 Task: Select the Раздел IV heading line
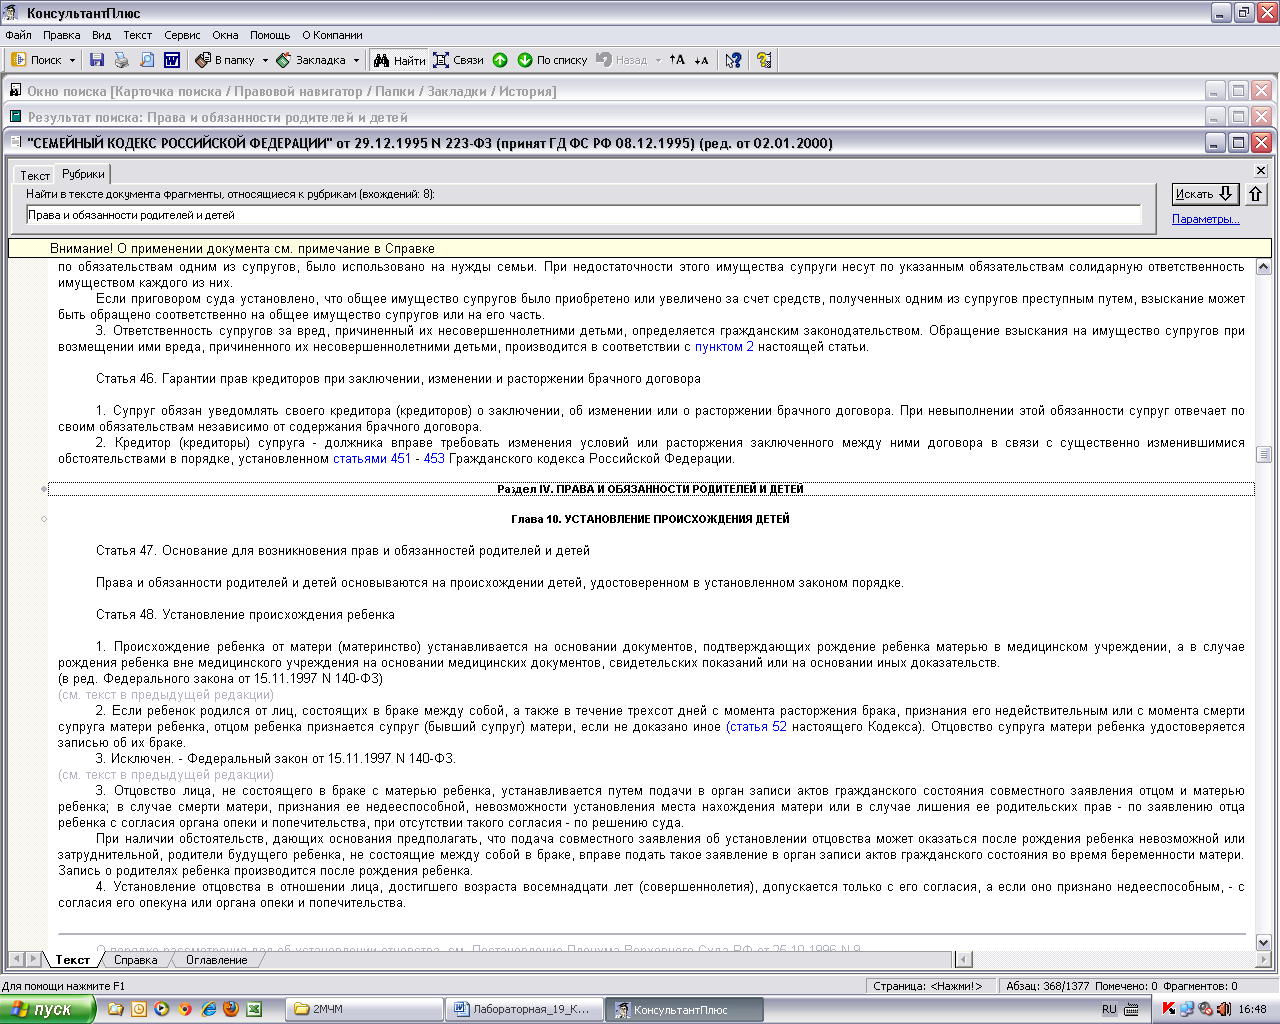tap(651, 489)
